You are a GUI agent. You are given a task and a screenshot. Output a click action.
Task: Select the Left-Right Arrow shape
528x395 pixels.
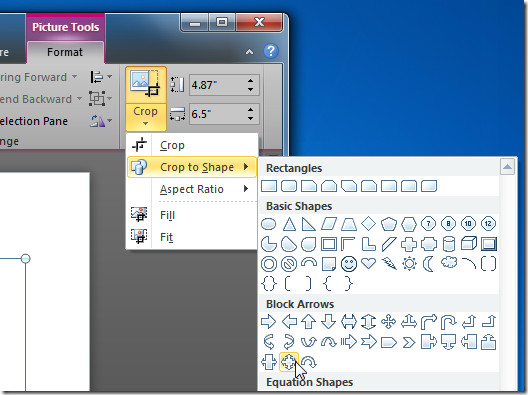(348, 322)
